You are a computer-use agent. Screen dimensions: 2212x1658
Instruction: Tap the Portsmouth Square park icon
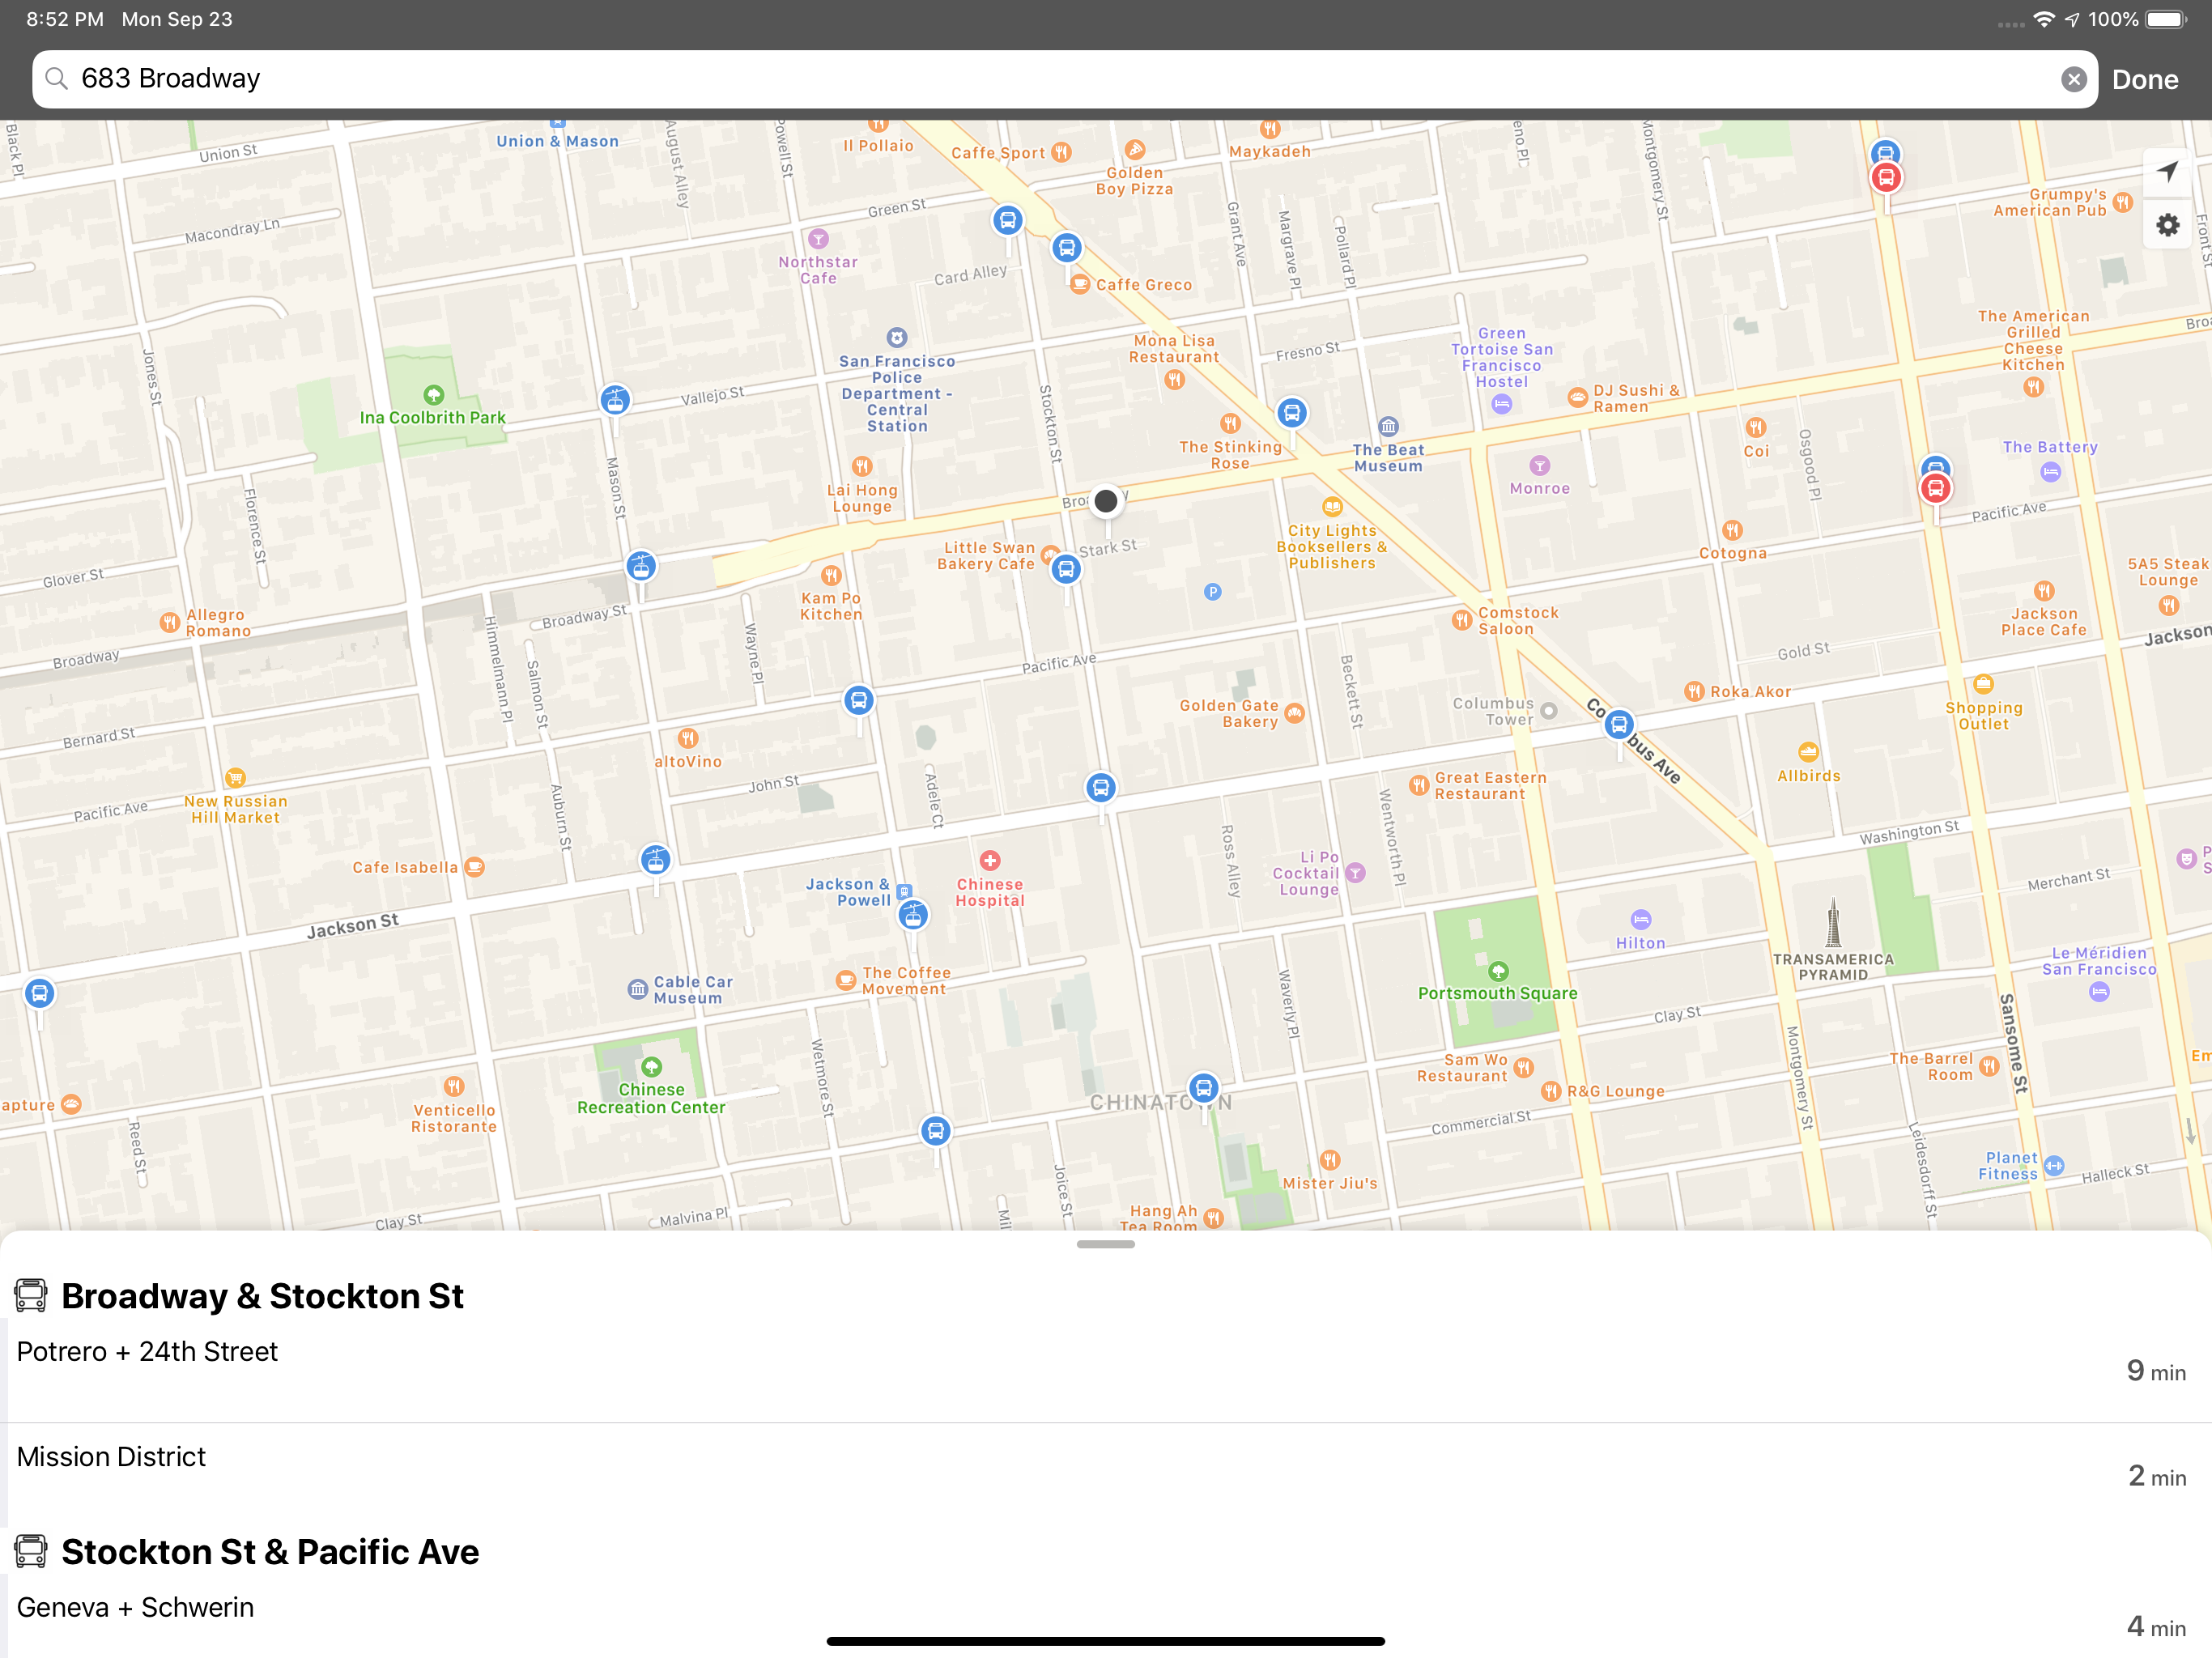pos(1498,971)
